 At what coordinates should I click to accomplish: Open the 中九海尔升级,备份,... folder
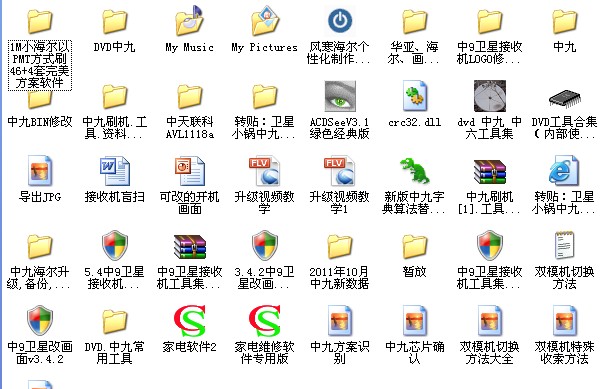[x=39, y=247]
